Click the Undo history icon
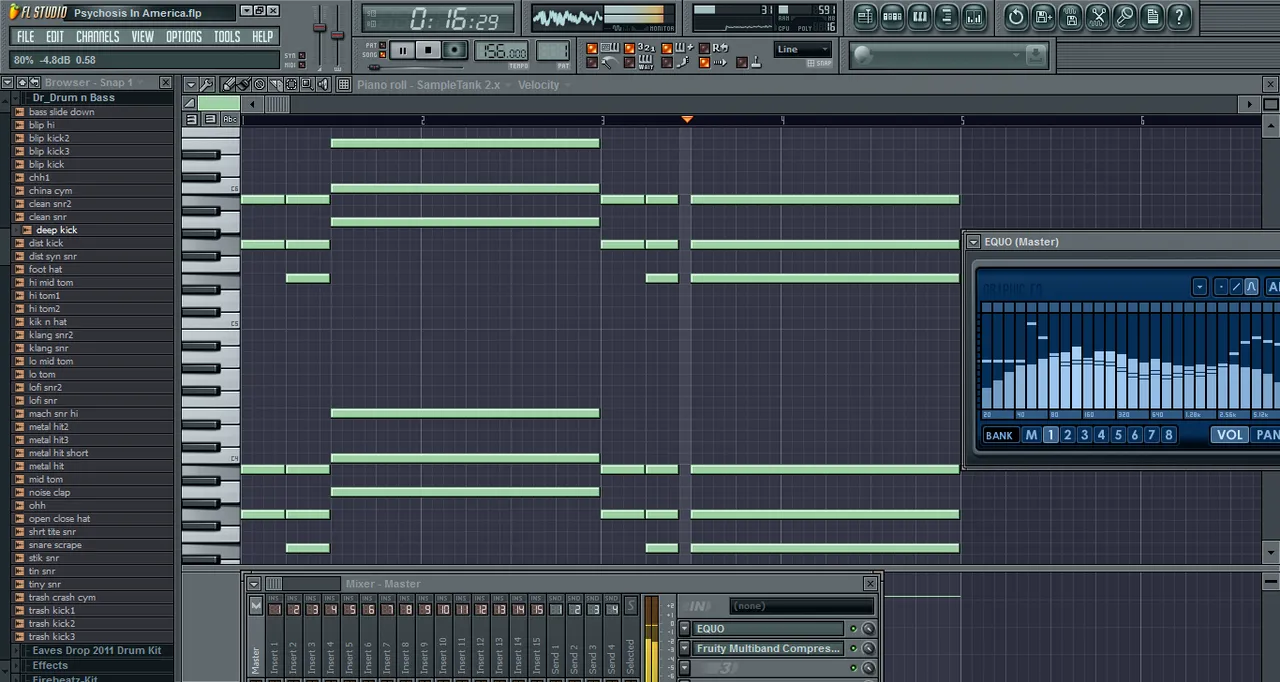This screenshot has width=1280, height=682. tap(1016, 16)
